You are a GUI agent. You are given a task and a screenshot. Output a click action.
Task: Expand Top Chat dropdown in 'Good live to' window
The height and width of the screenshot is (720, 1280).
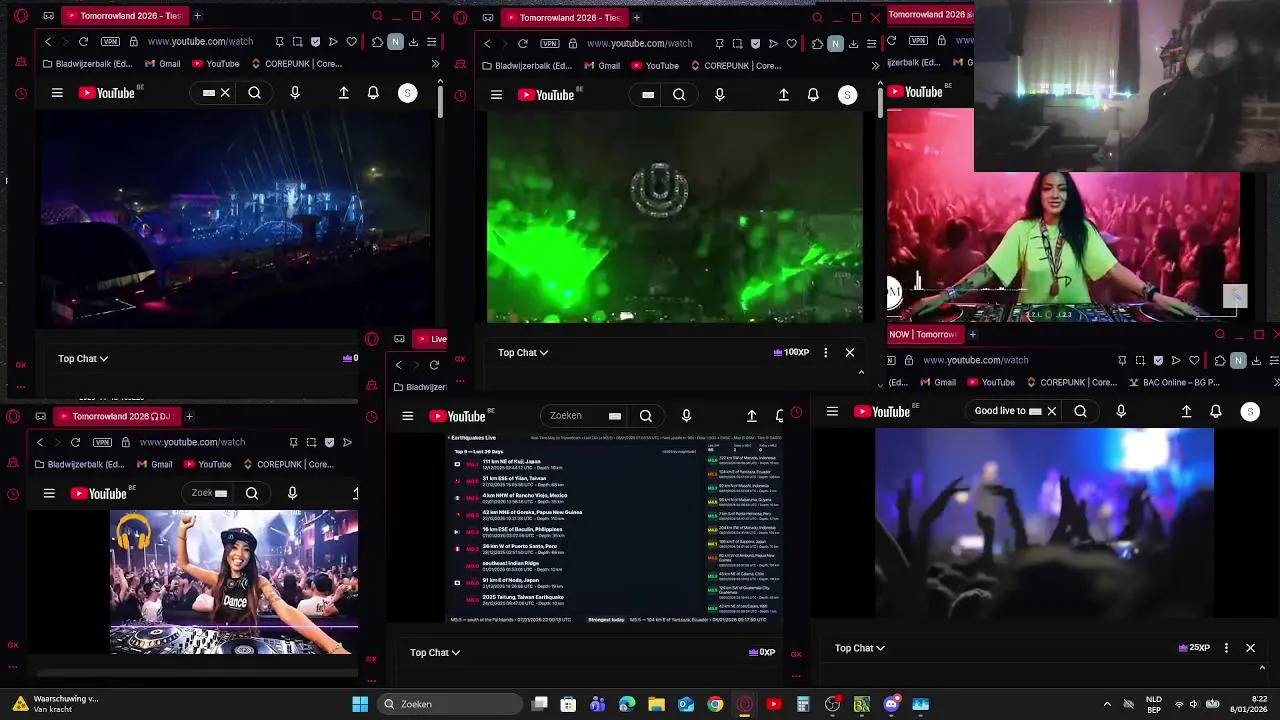[x=860, y=648]
